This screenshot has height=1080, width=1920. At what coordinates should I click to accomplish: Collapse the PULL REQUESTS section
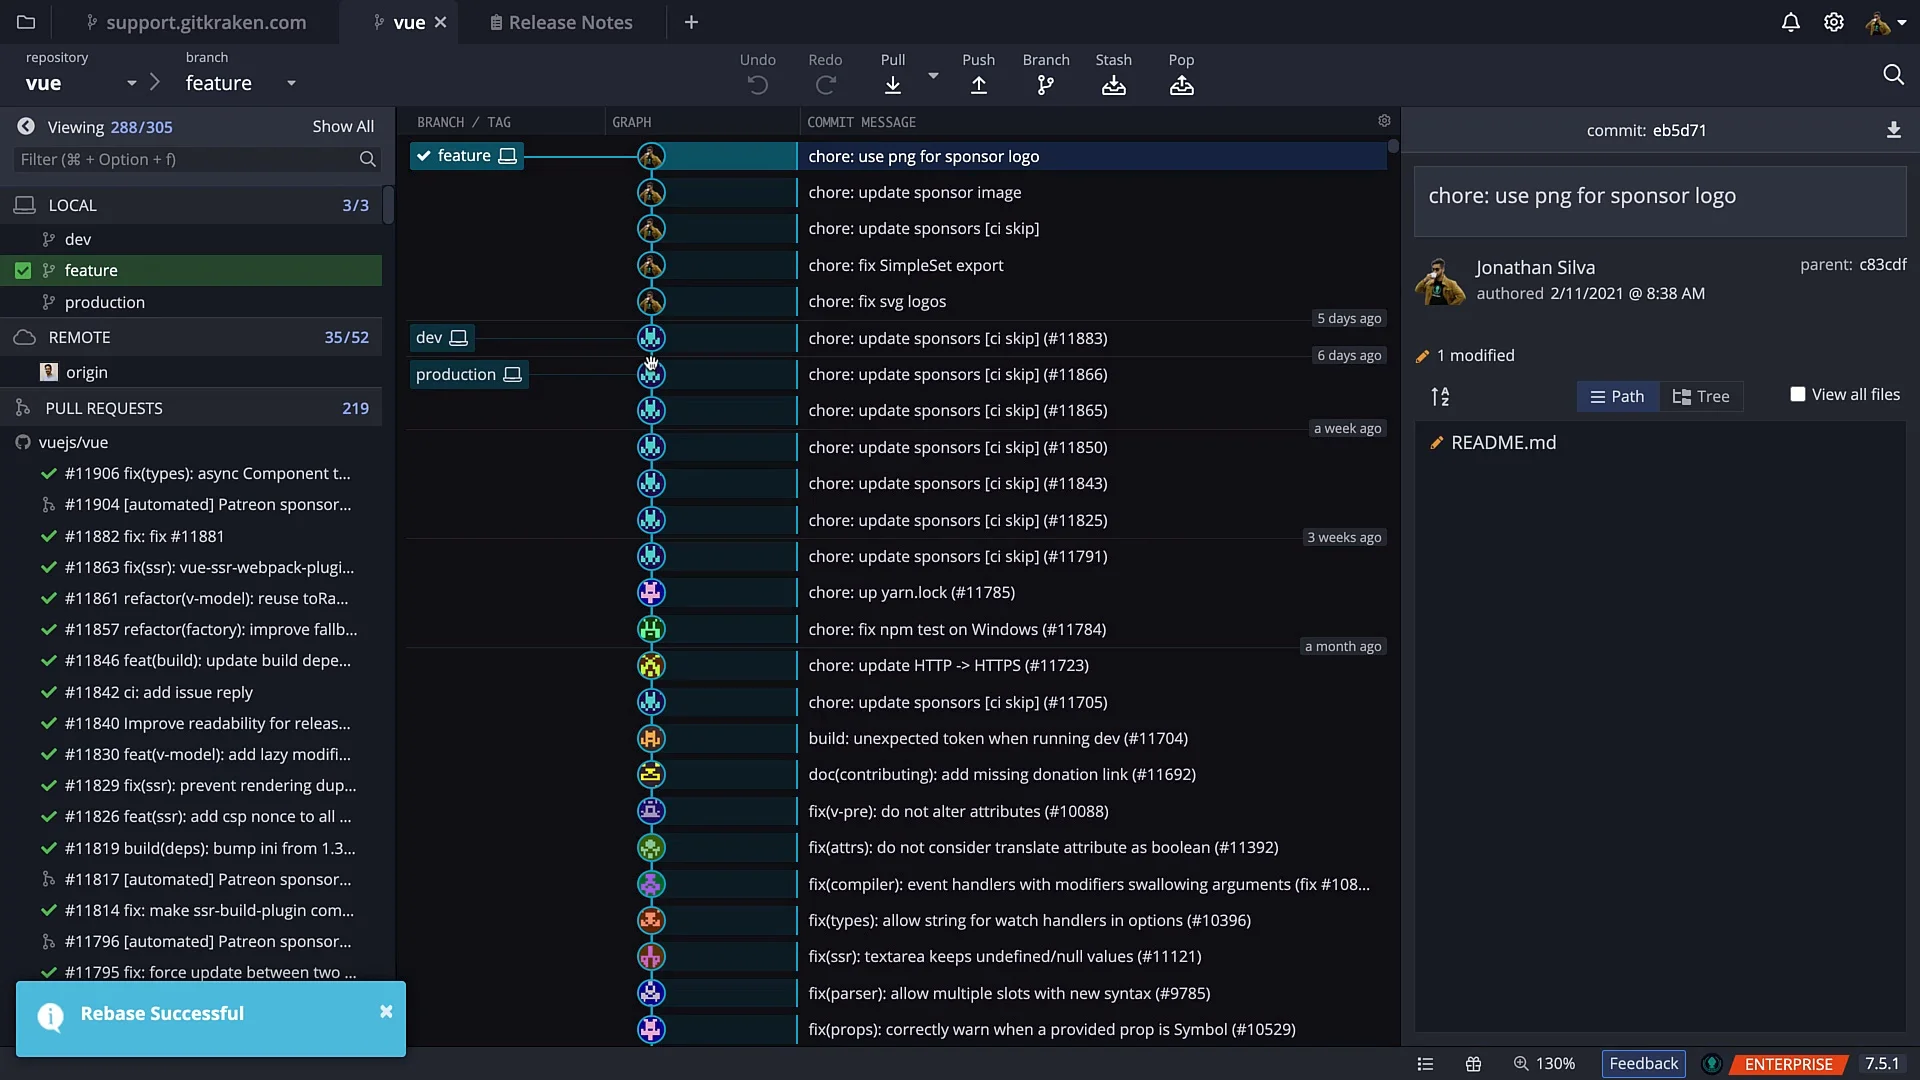click(x=103, y=408)
